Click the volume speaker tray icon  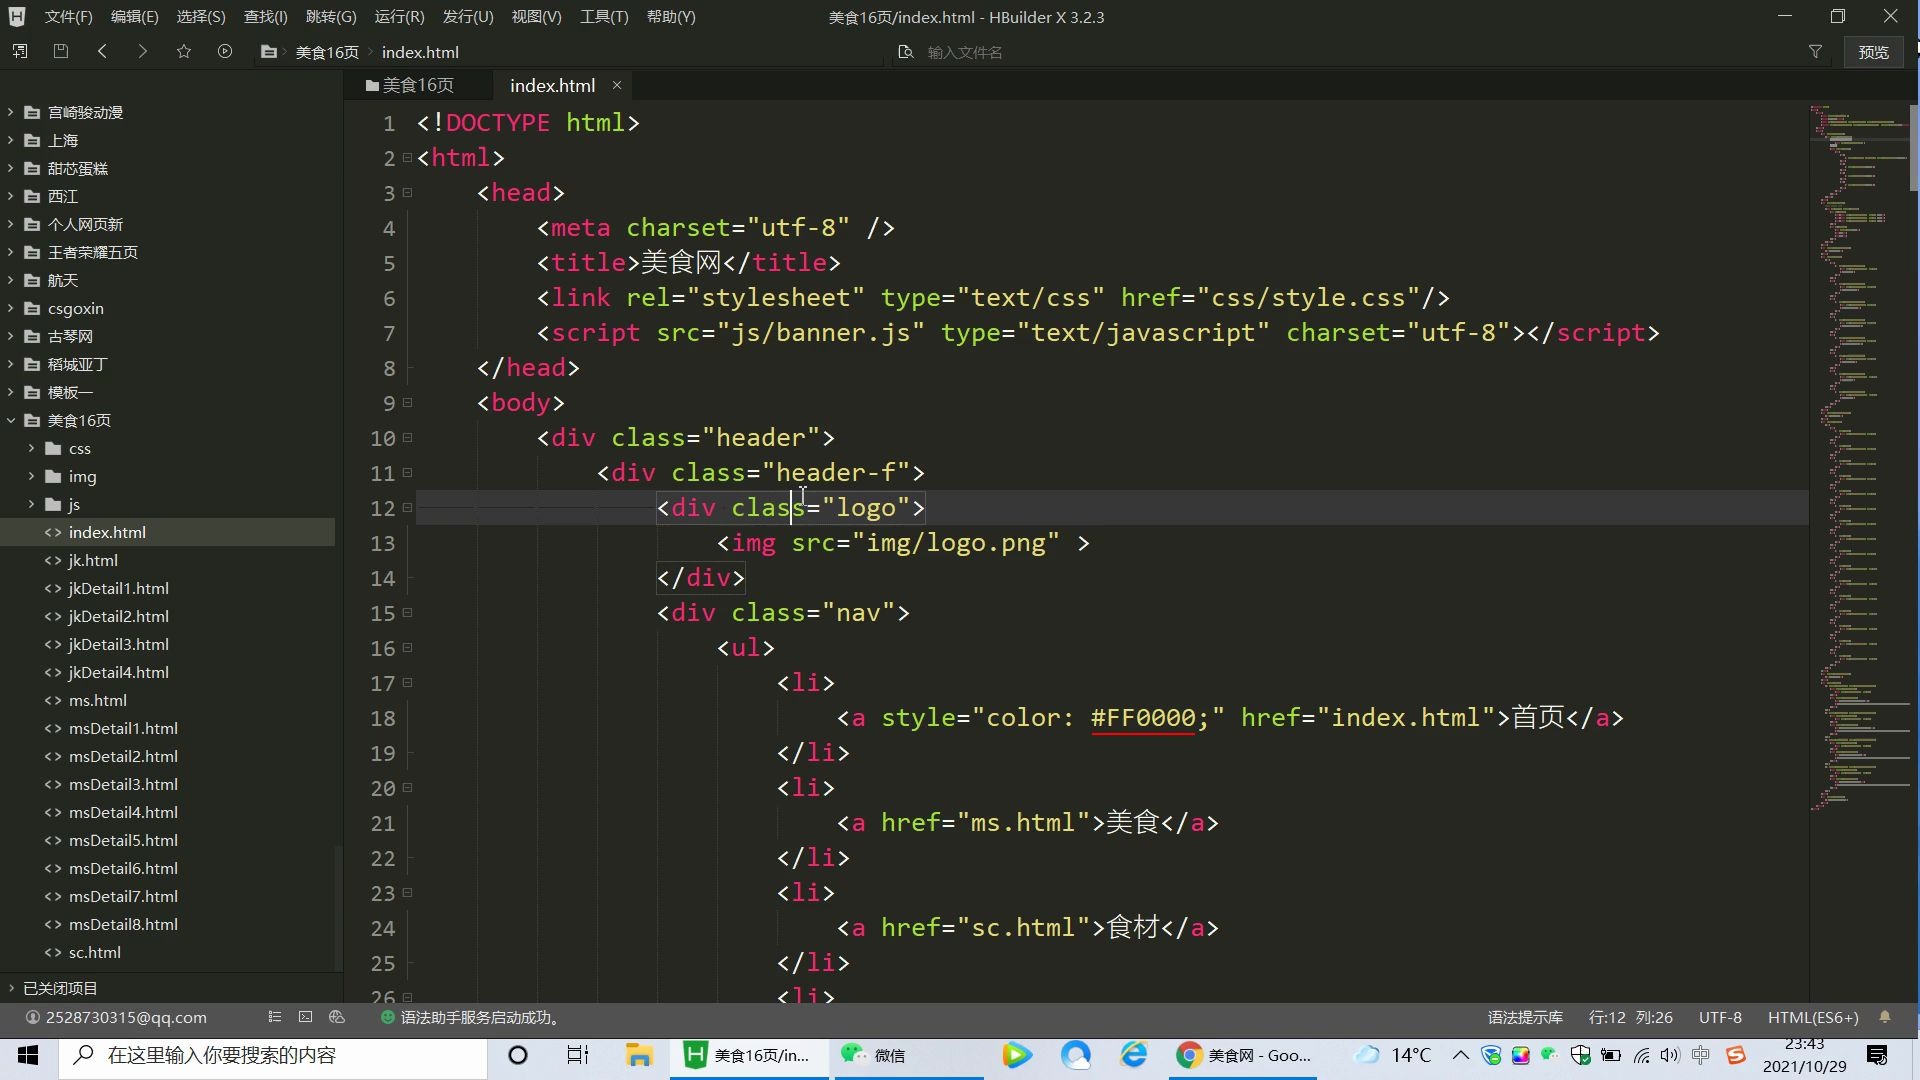point(1670,1055)
